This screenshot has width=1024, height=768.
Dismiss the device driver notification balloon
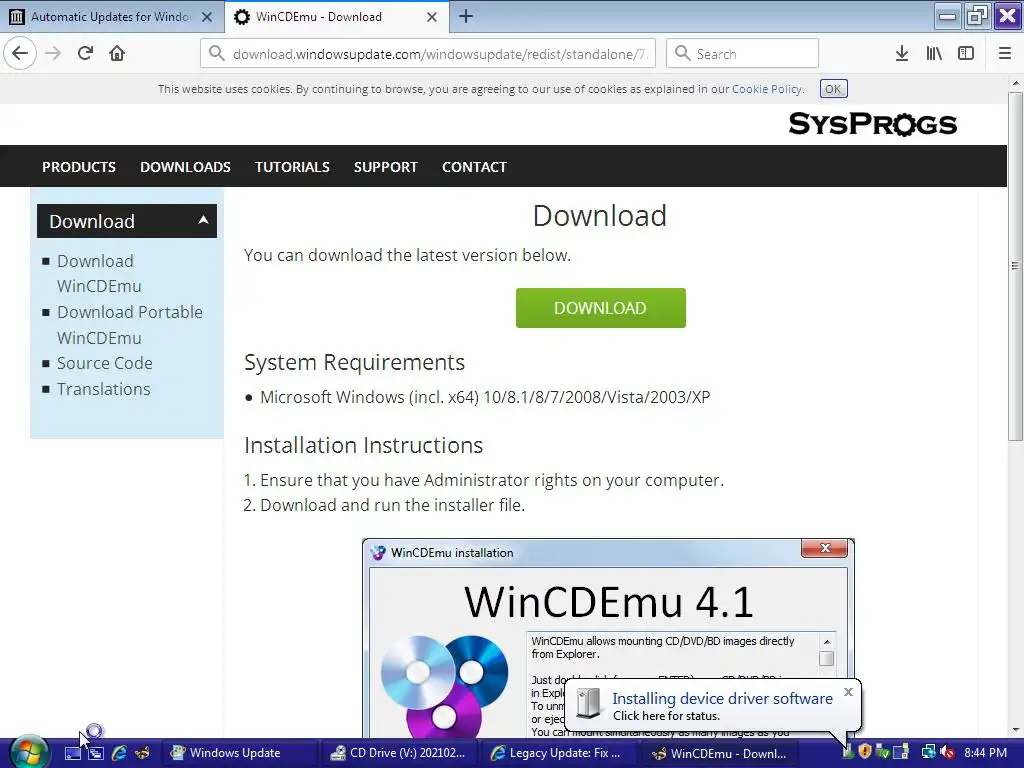[x=848, y=692]
